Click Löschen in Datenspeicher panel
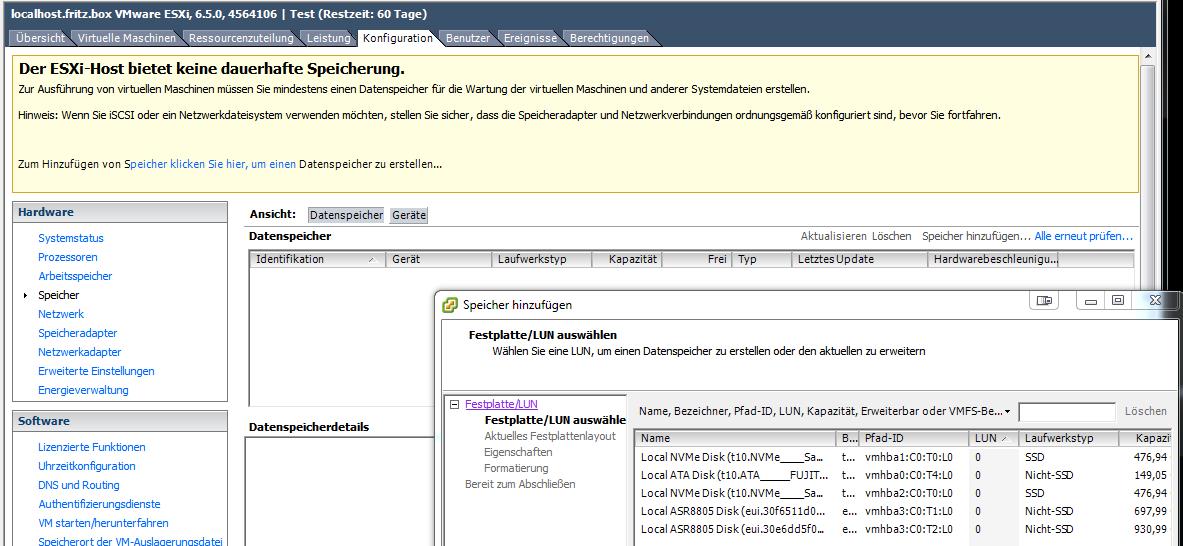 pyautogui.click(x=892, y=236)
